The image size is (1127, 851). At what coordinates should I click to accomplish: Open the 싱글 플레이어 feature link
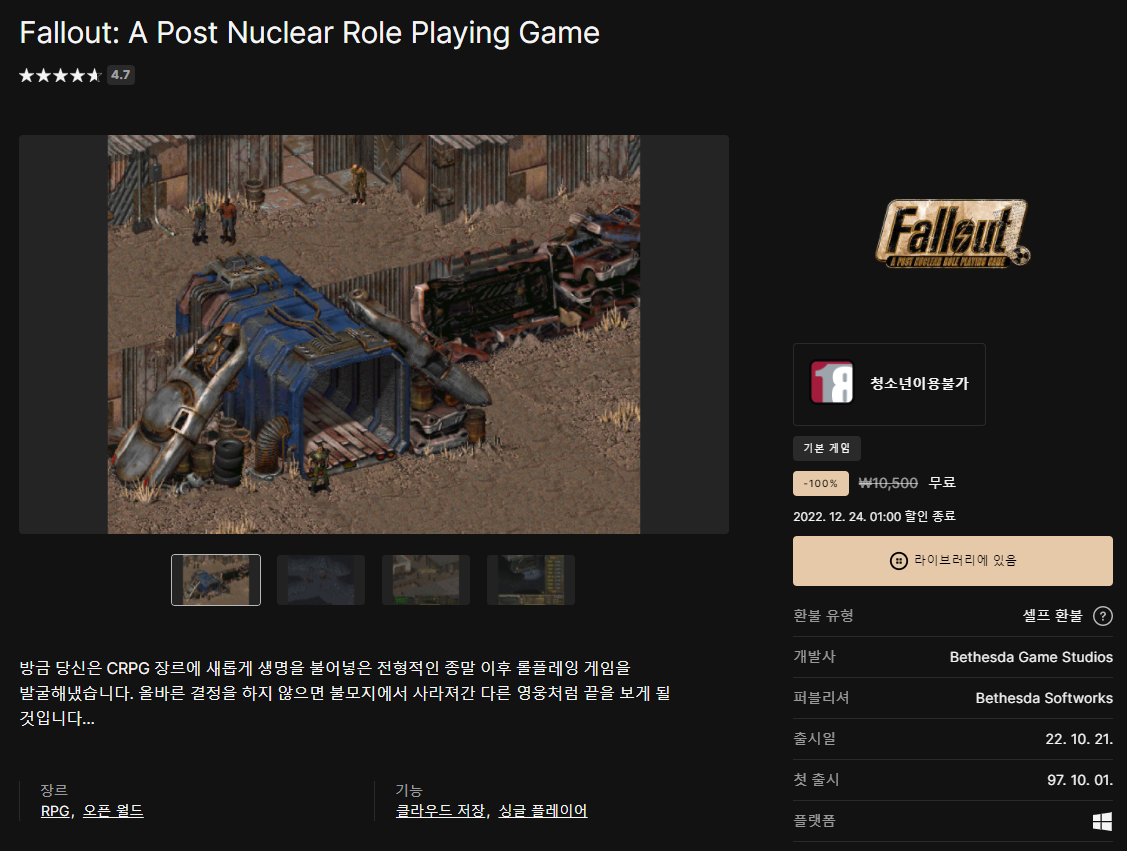(x=543, y=811)
